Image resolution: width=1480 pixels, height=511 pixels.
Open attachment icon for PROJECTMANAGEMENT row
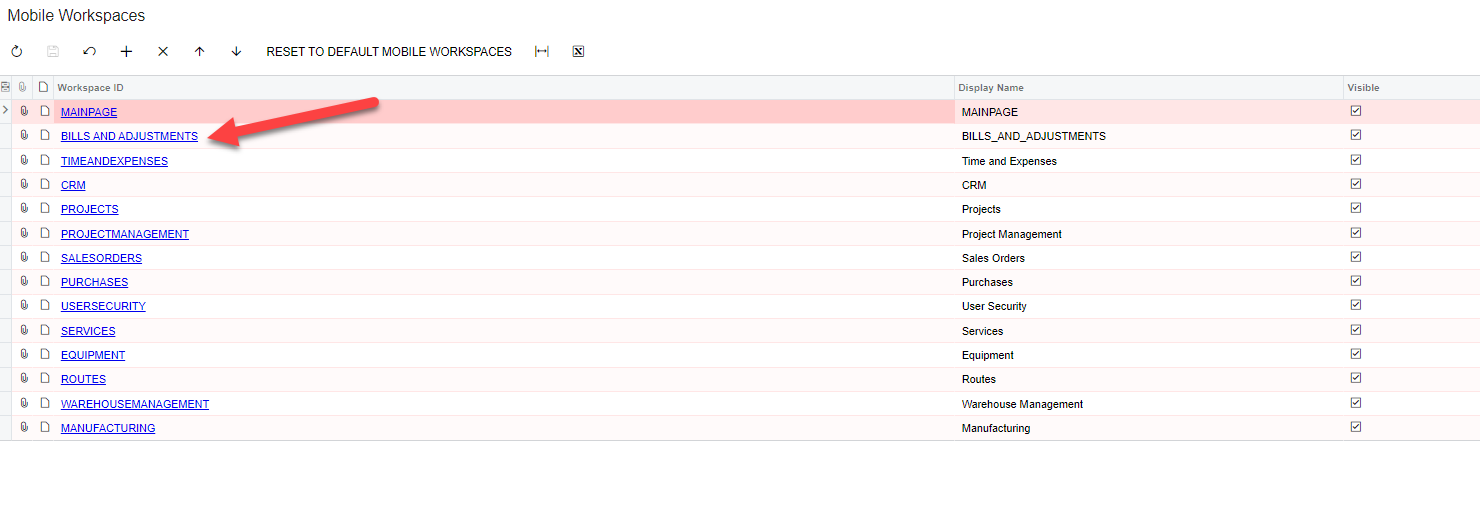24,233
